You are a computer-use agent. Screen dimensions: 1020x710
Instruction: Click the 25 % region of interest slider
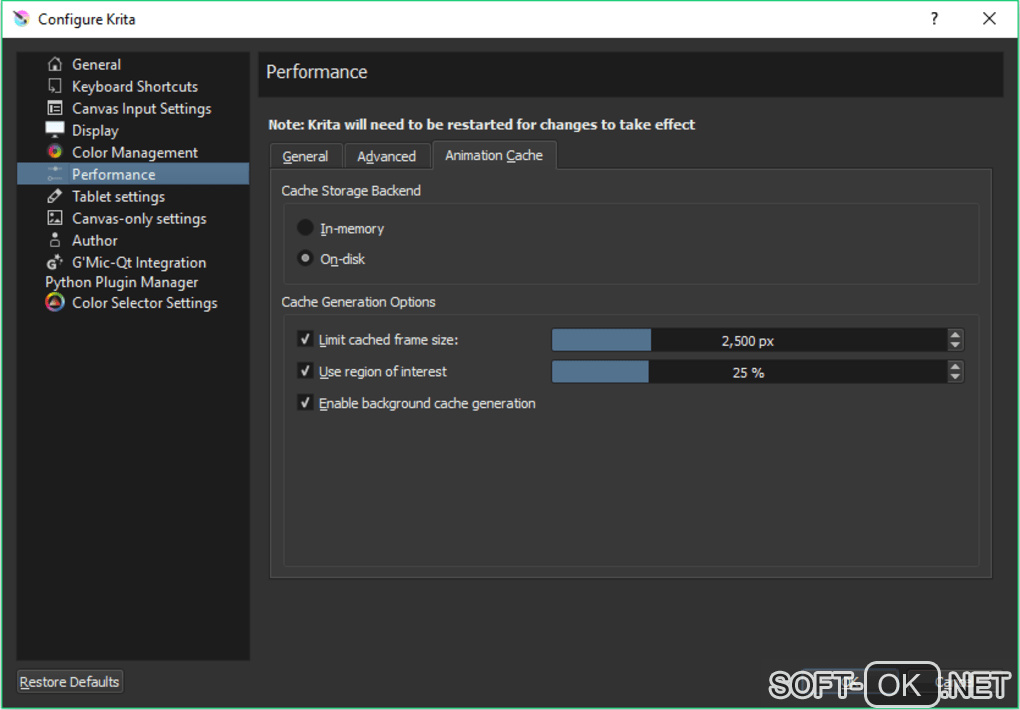pos(749,372)
